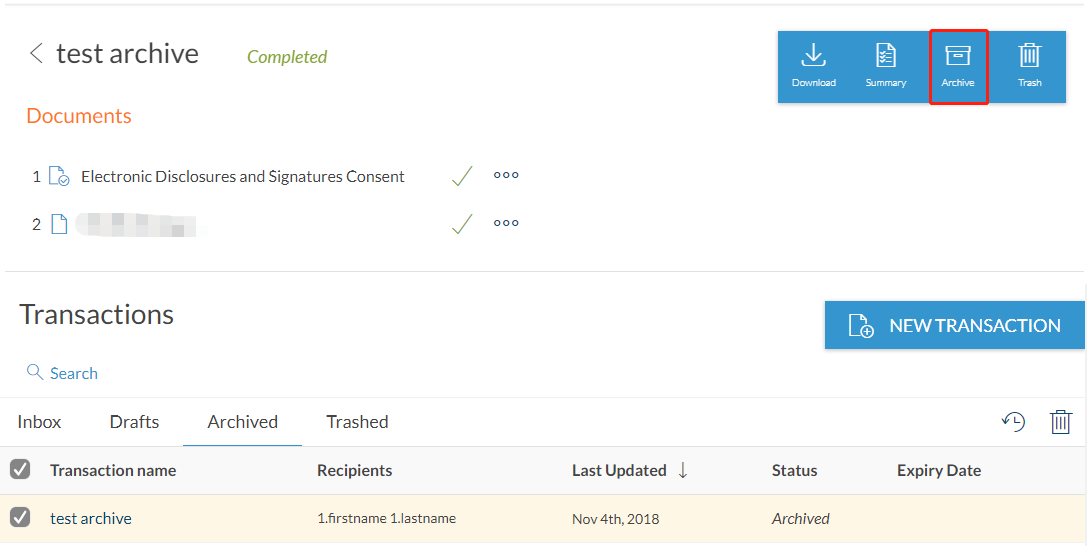Open the test archive transaction link
The width and height of the screenshot is (1092, 546).
click(x=91, y=518)
